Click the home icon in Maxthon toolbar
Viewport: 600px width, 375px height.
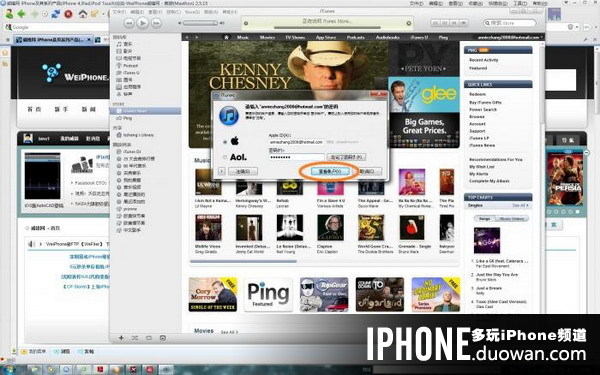tap(83, 14)
